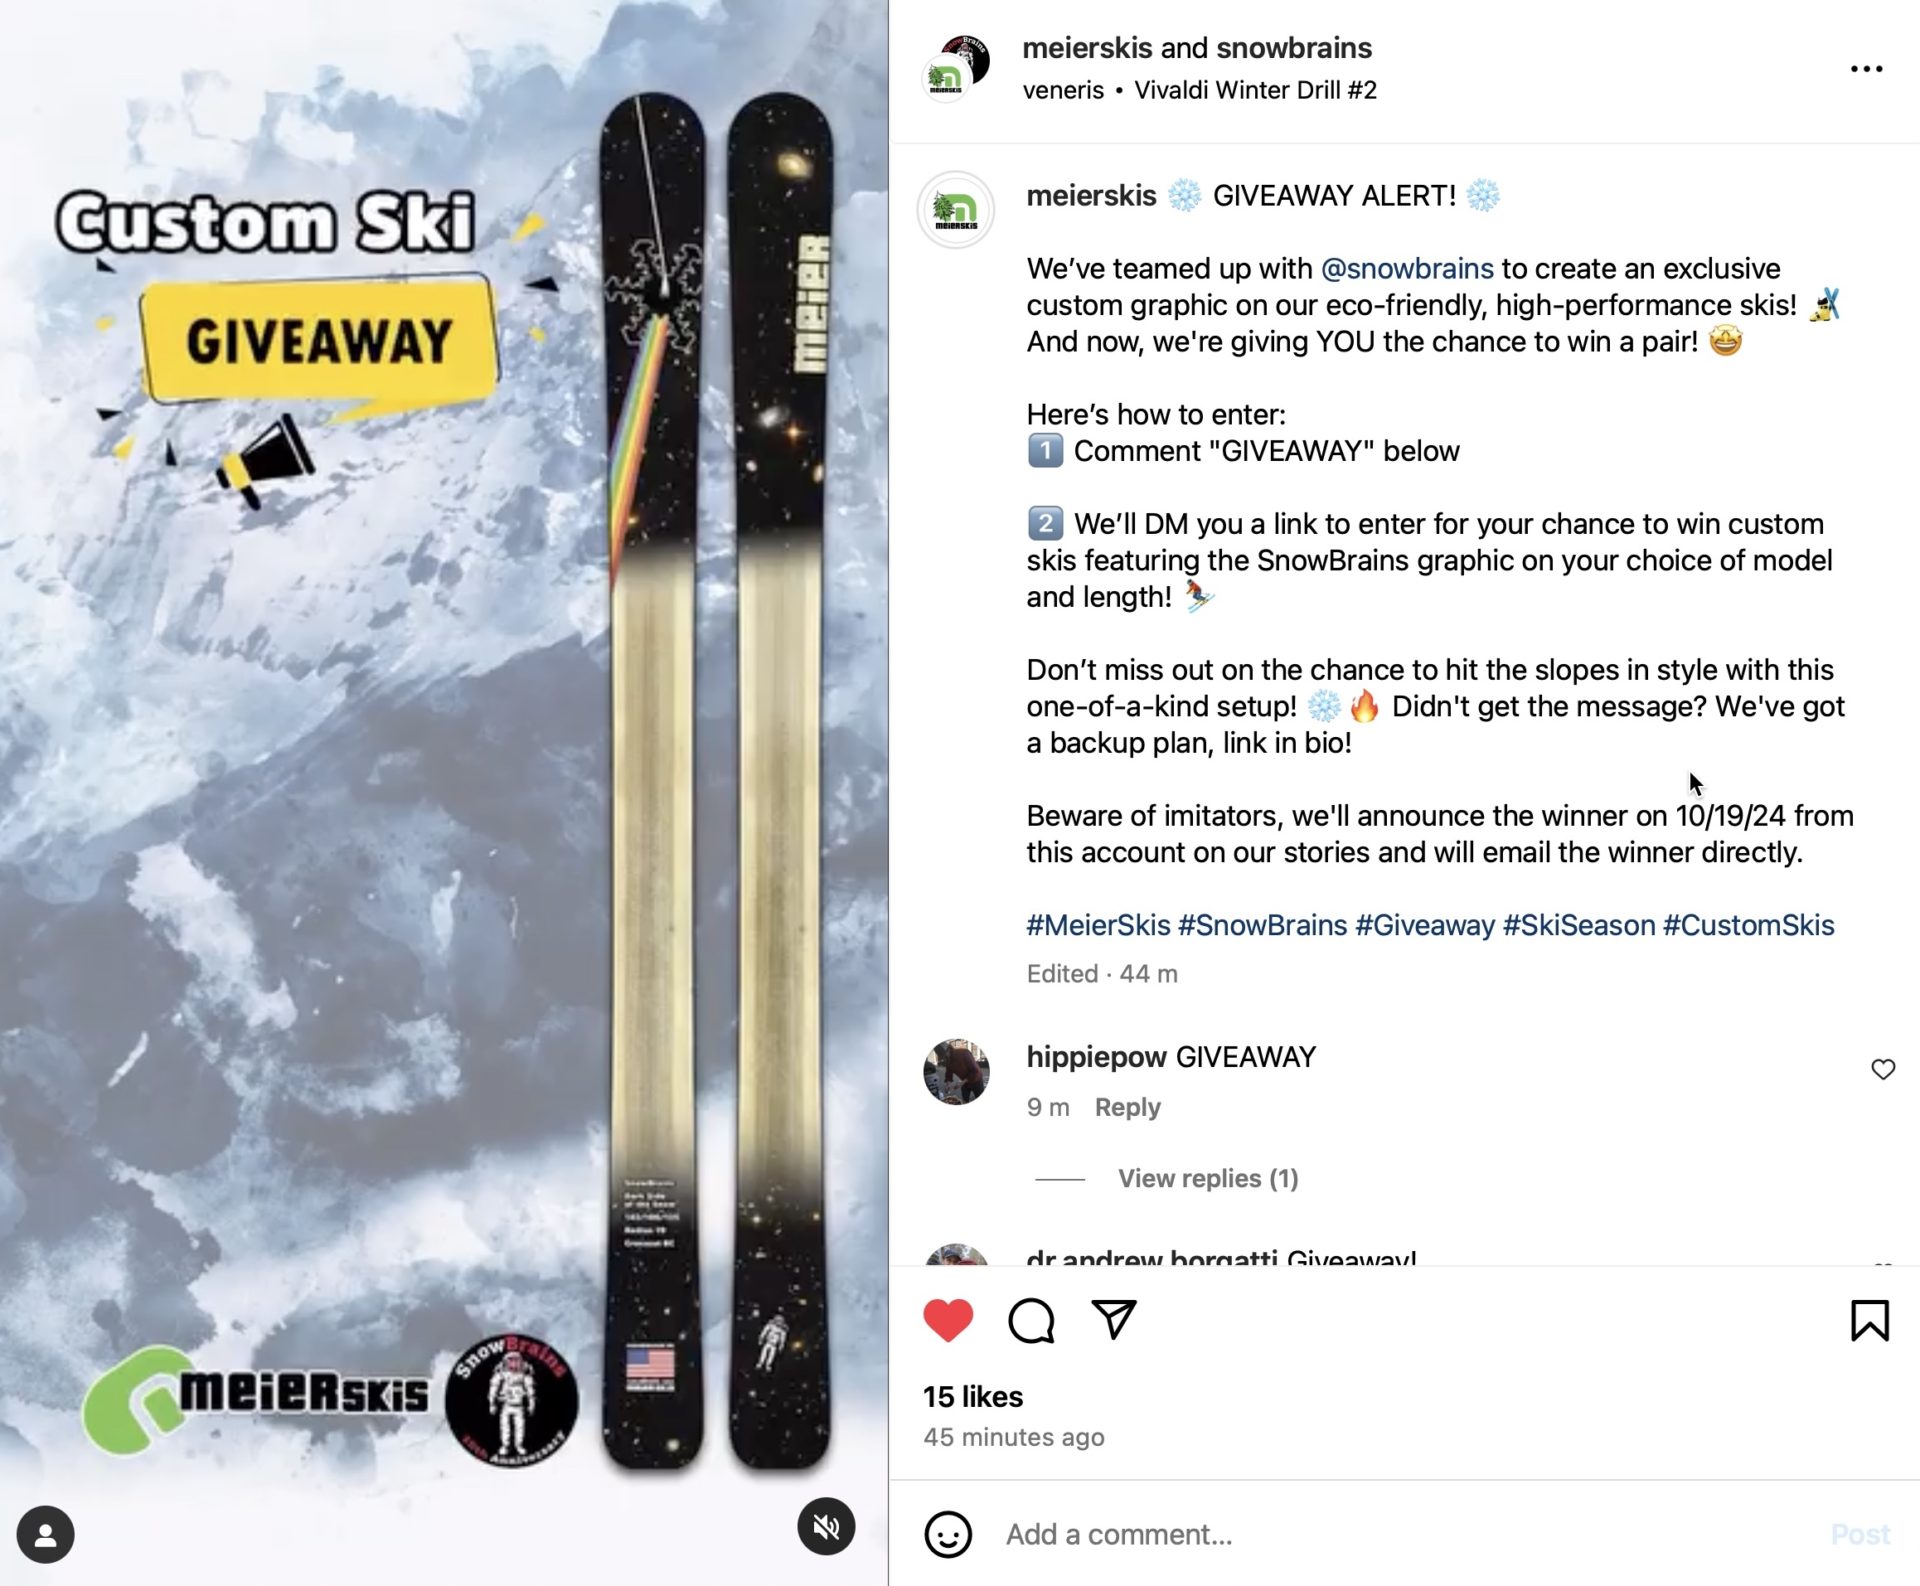Open the emoji picker smiley icon
Image resolution: width=1920 pixels, height=1586 pixels.
point(948,1534)
